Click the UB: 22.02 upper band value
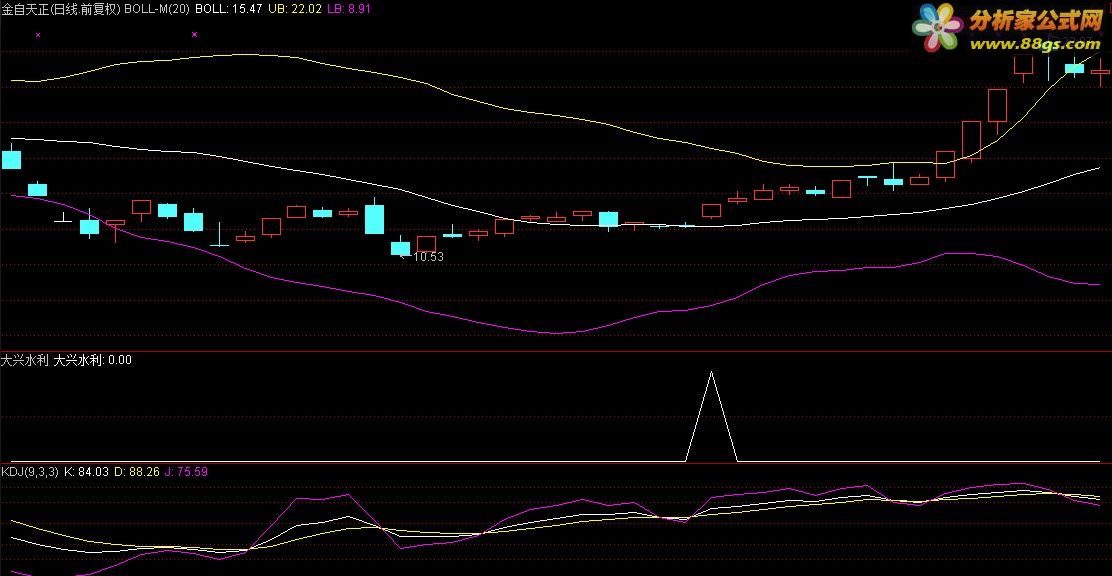 (x=294, y=9)
